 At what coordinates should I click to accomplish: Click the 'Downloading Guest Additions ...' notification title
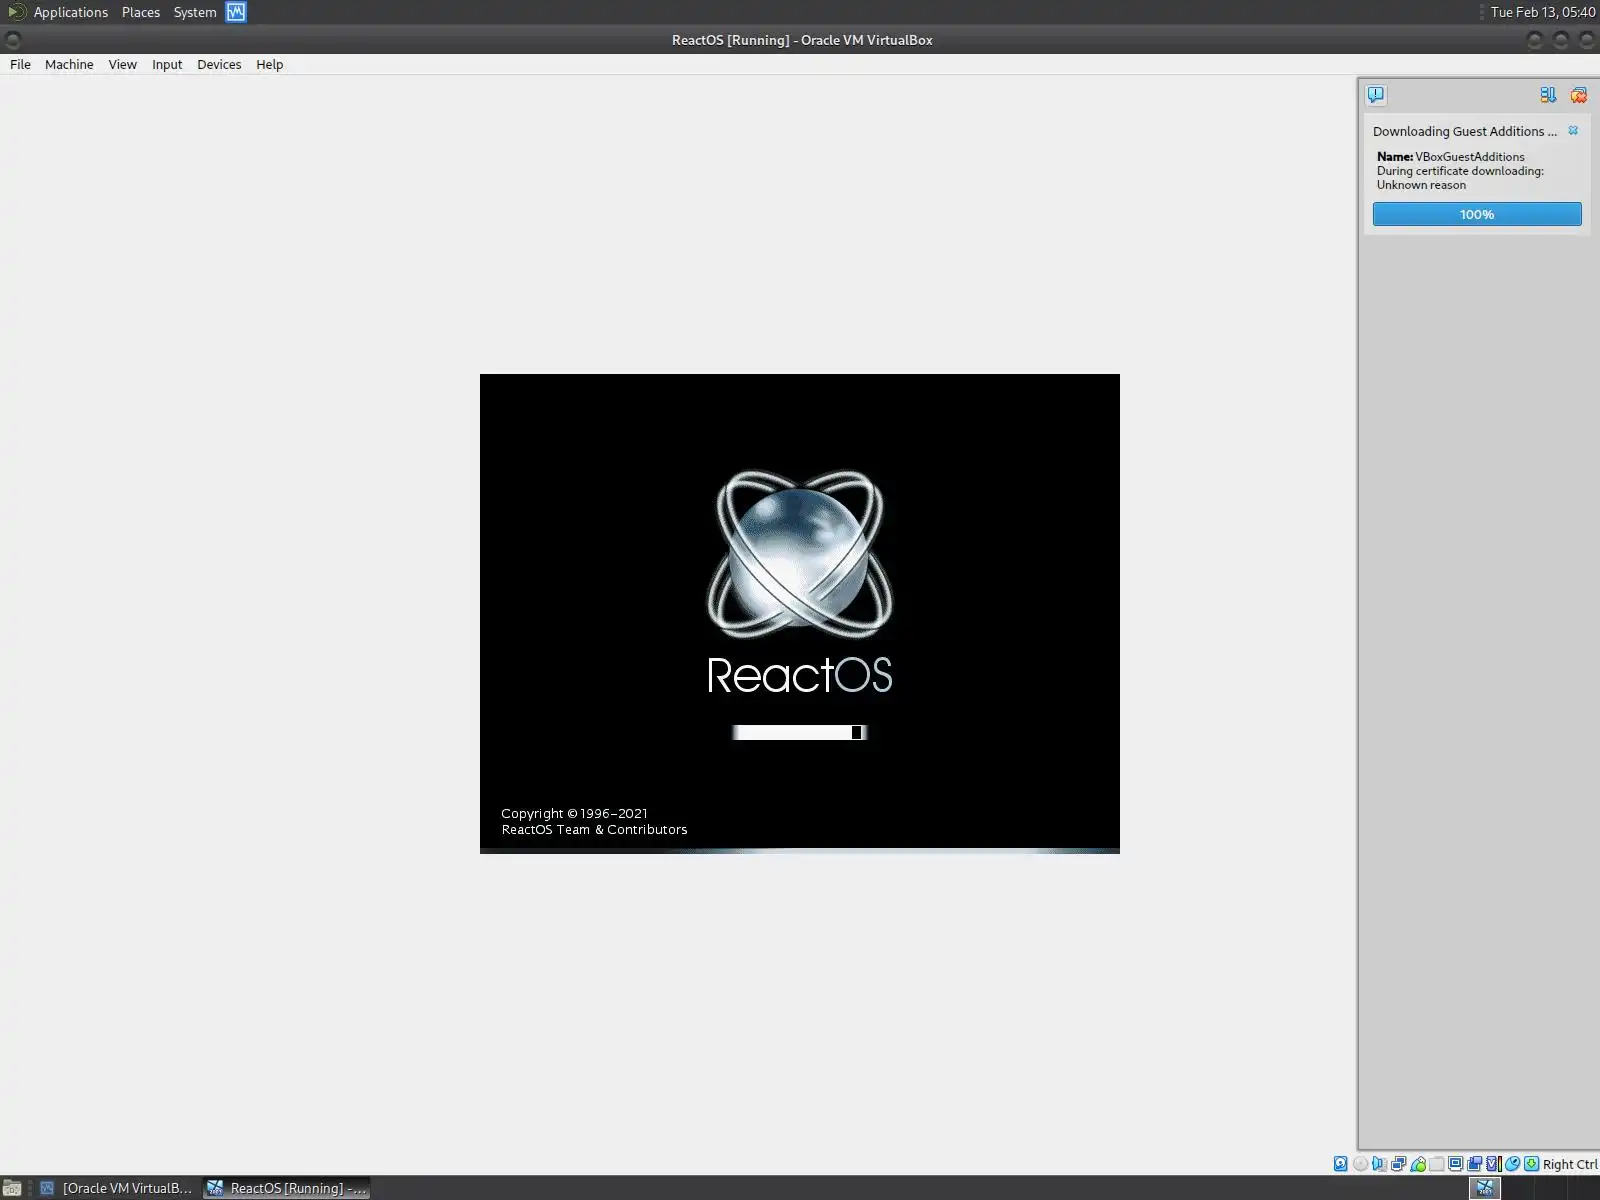[x=1464, y=131]
